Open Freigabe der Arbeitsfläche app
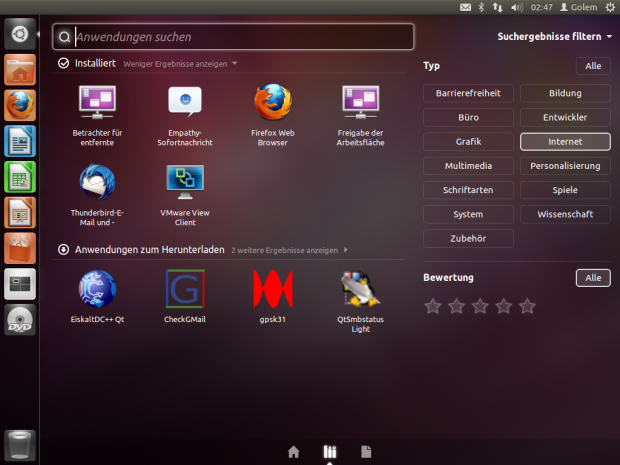Viewport: 620px width, 465px height. 360,115
